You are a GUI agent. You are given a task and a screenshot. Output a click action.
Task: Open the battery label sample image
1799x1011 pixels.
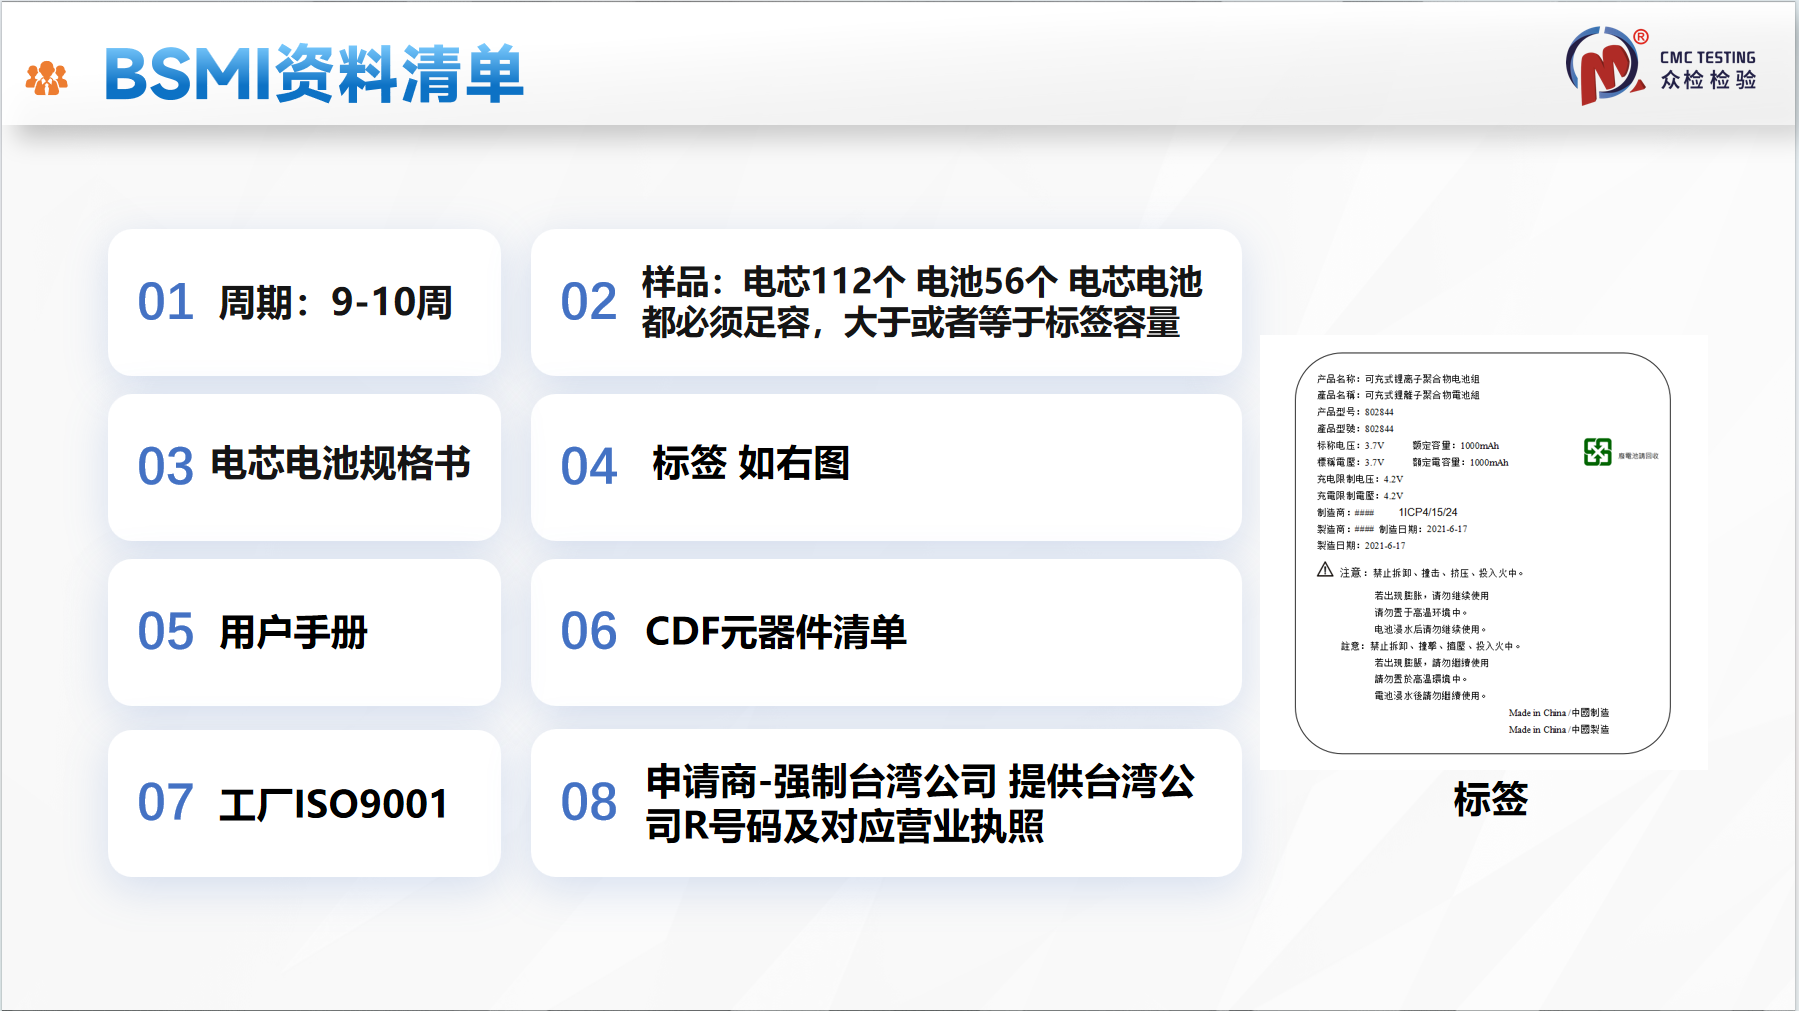[1482, 552]
